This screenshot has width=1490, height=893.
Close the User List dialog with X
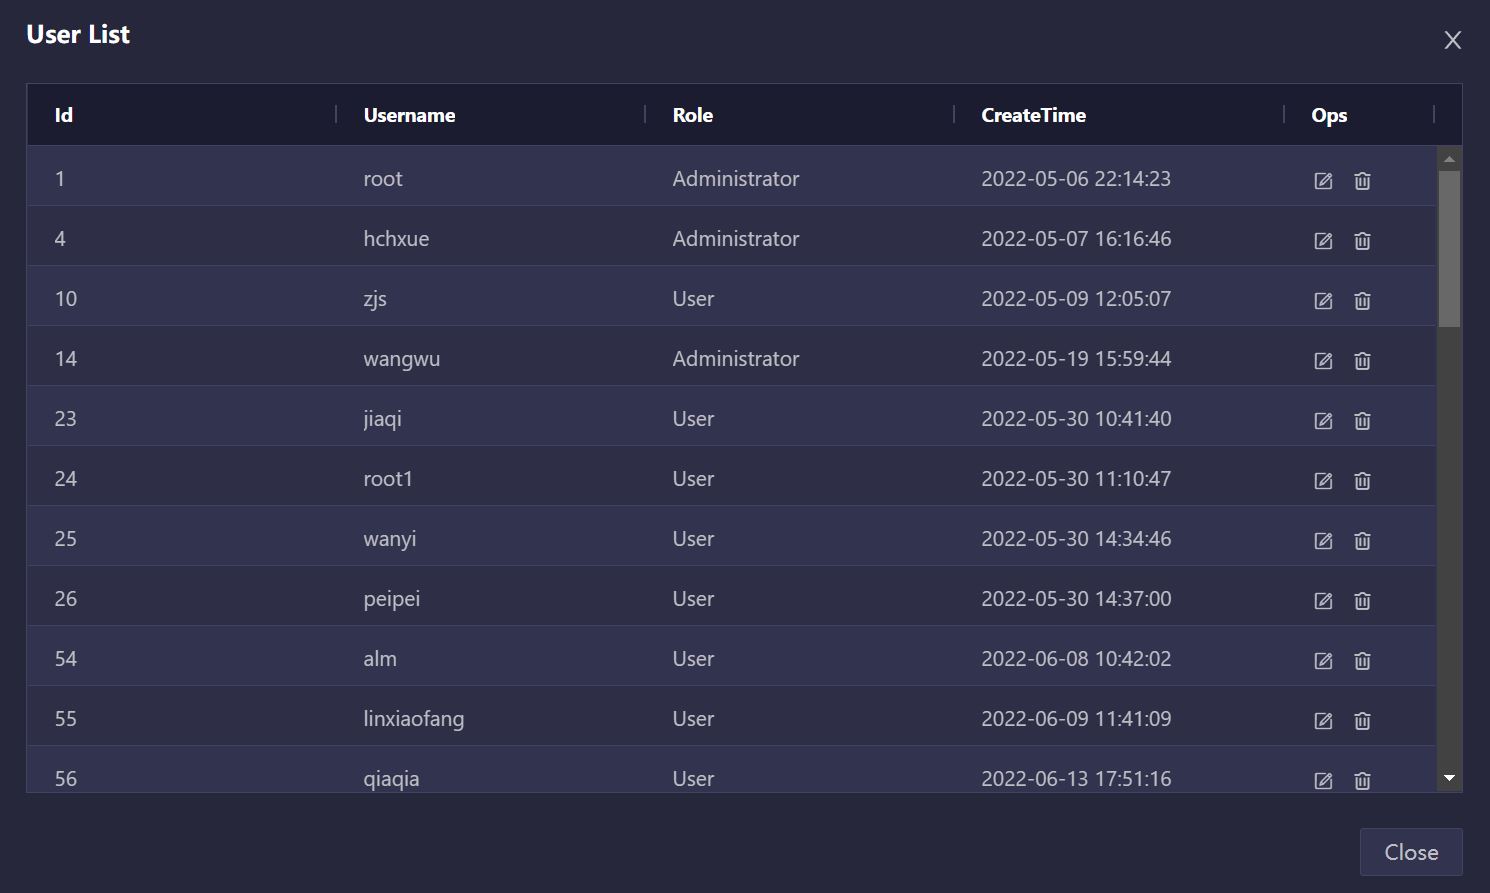coord(1453,40)
